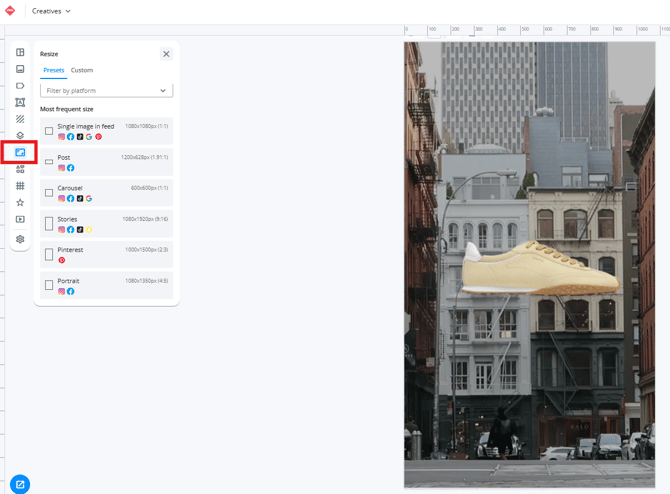Open the Layers panel icon
This screenshot has width=670, height=494.
[x=20, y=136]
